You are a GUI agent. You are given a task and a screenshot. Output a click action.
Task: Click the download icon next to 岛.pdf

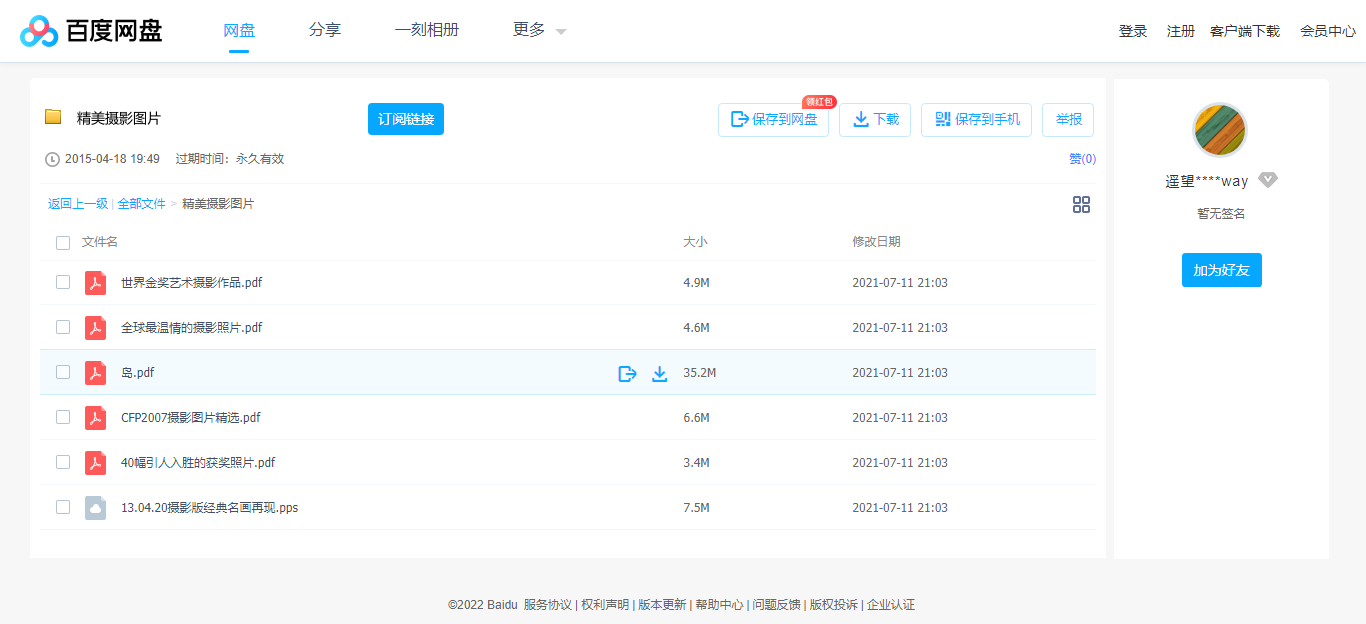pos(660,373)
